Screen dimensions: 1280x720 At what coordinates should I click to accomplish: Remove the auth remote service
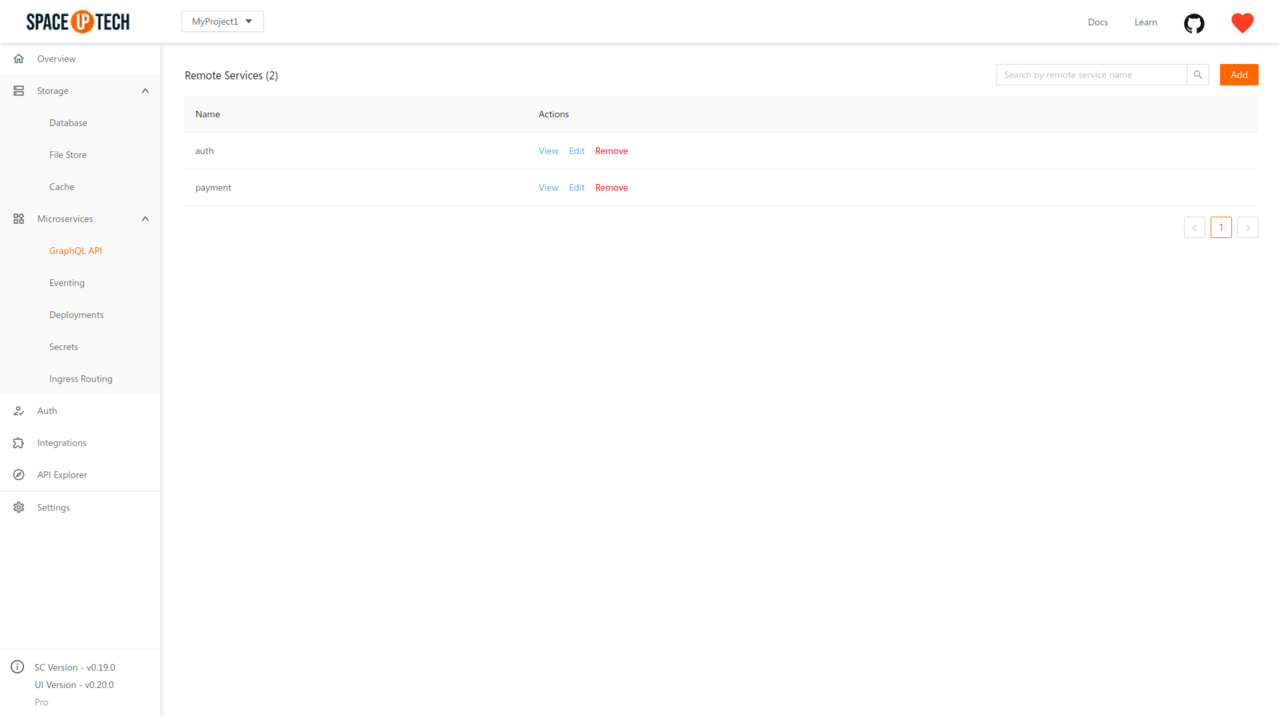611,151
